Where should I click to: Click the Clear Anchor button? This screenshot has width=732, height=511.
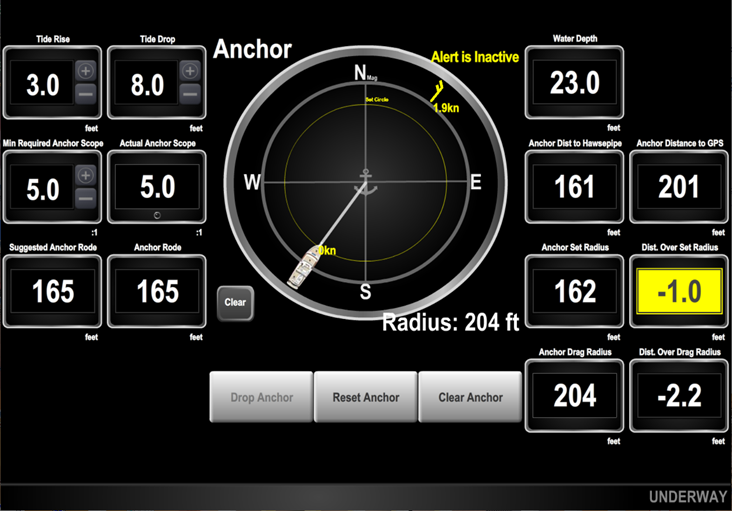tap(470, 397)
